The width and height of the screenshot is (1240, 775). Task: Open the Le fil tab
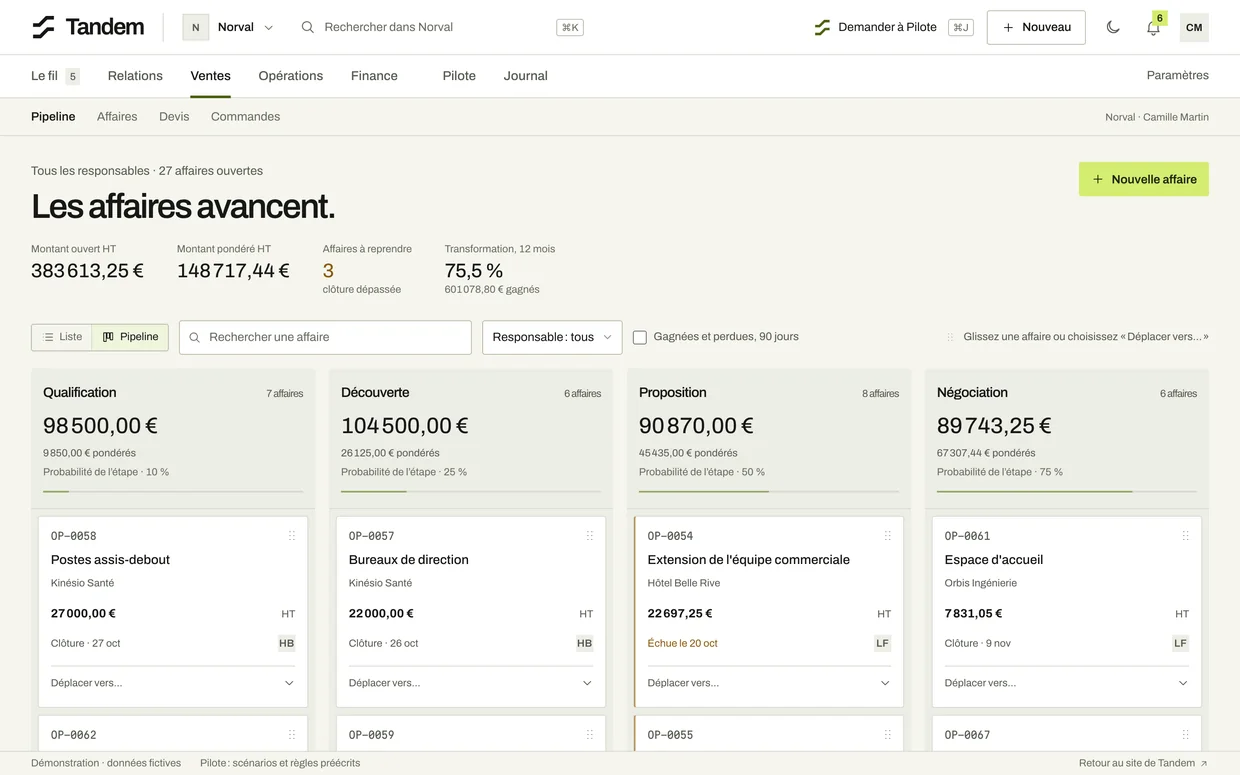55,76
